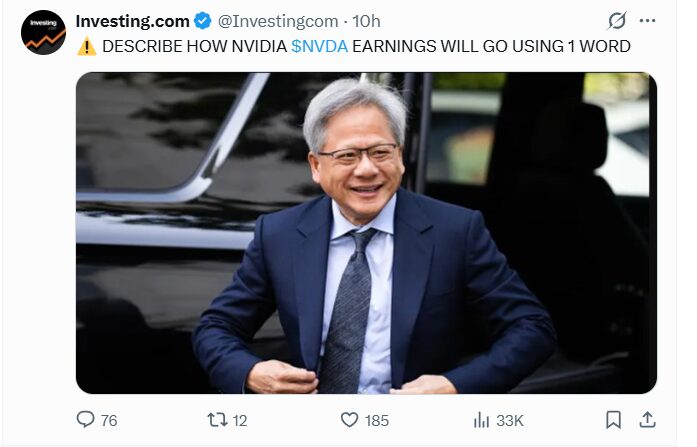Screen dimensions: 697x447
Task: Click the 185 likes count
Action: tap(377, 420)
